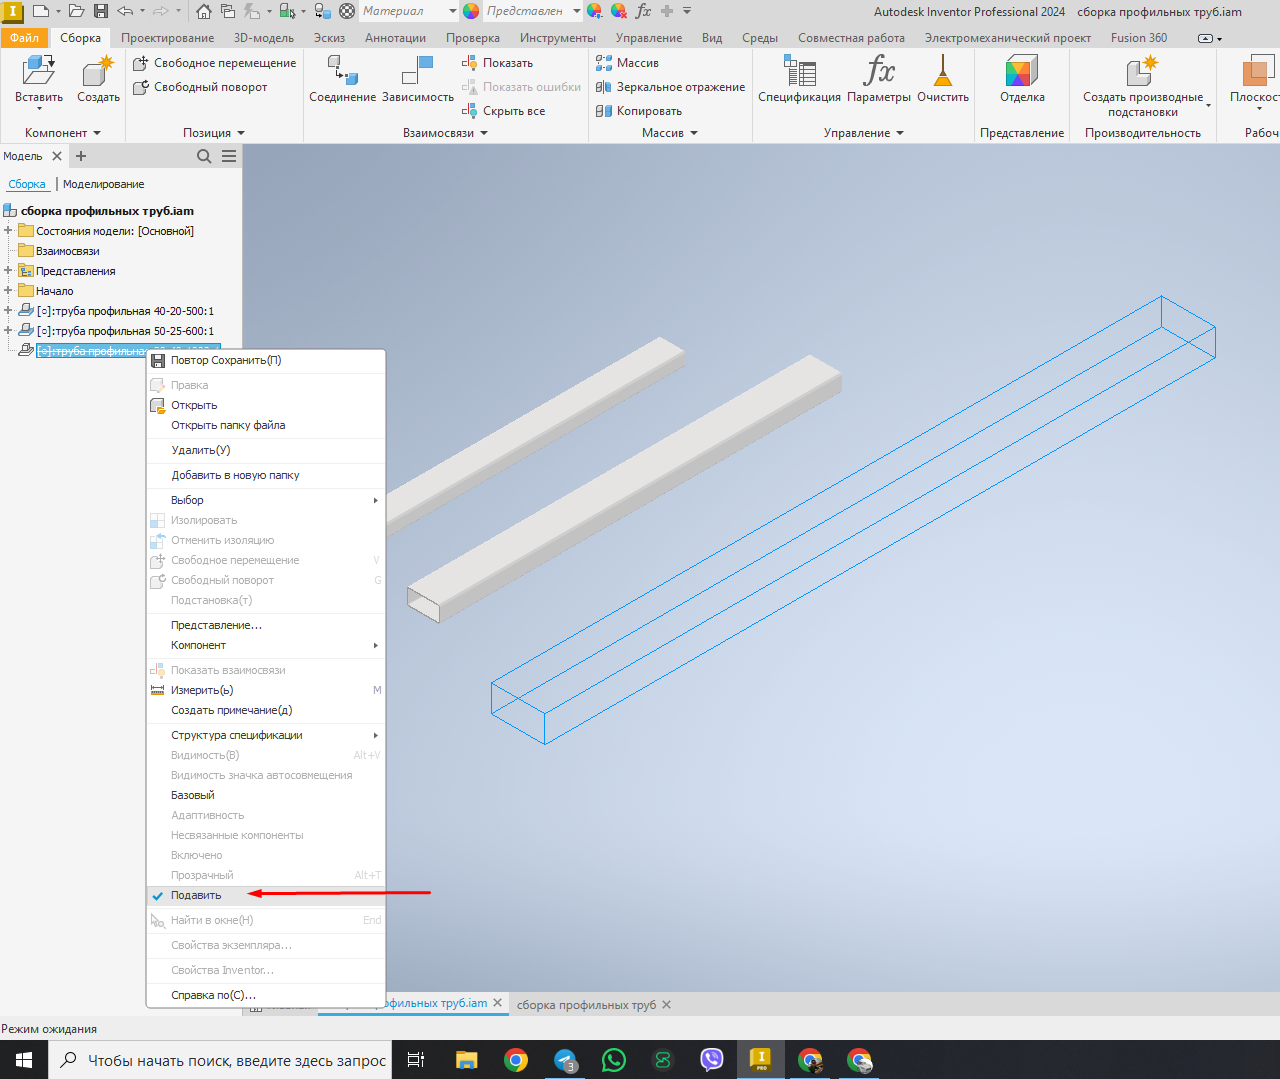The width and height of the screenshot is (1280, 1079).
Task: Select the Массив pattern tool
Action: pos(627,63)
